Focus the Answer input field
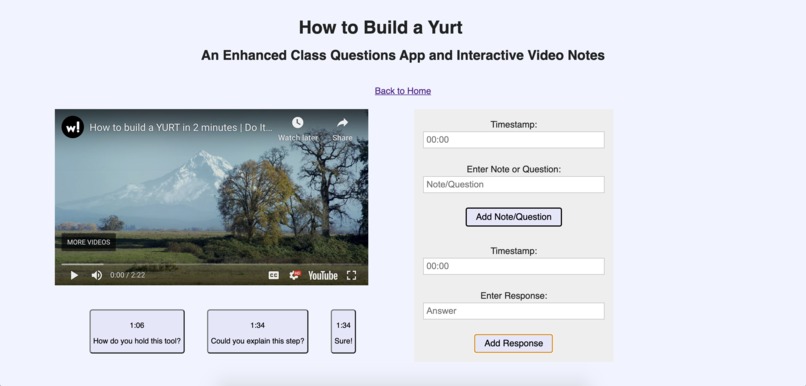The image size is (806, 386). pyautogui.click(x=514, y=311)
